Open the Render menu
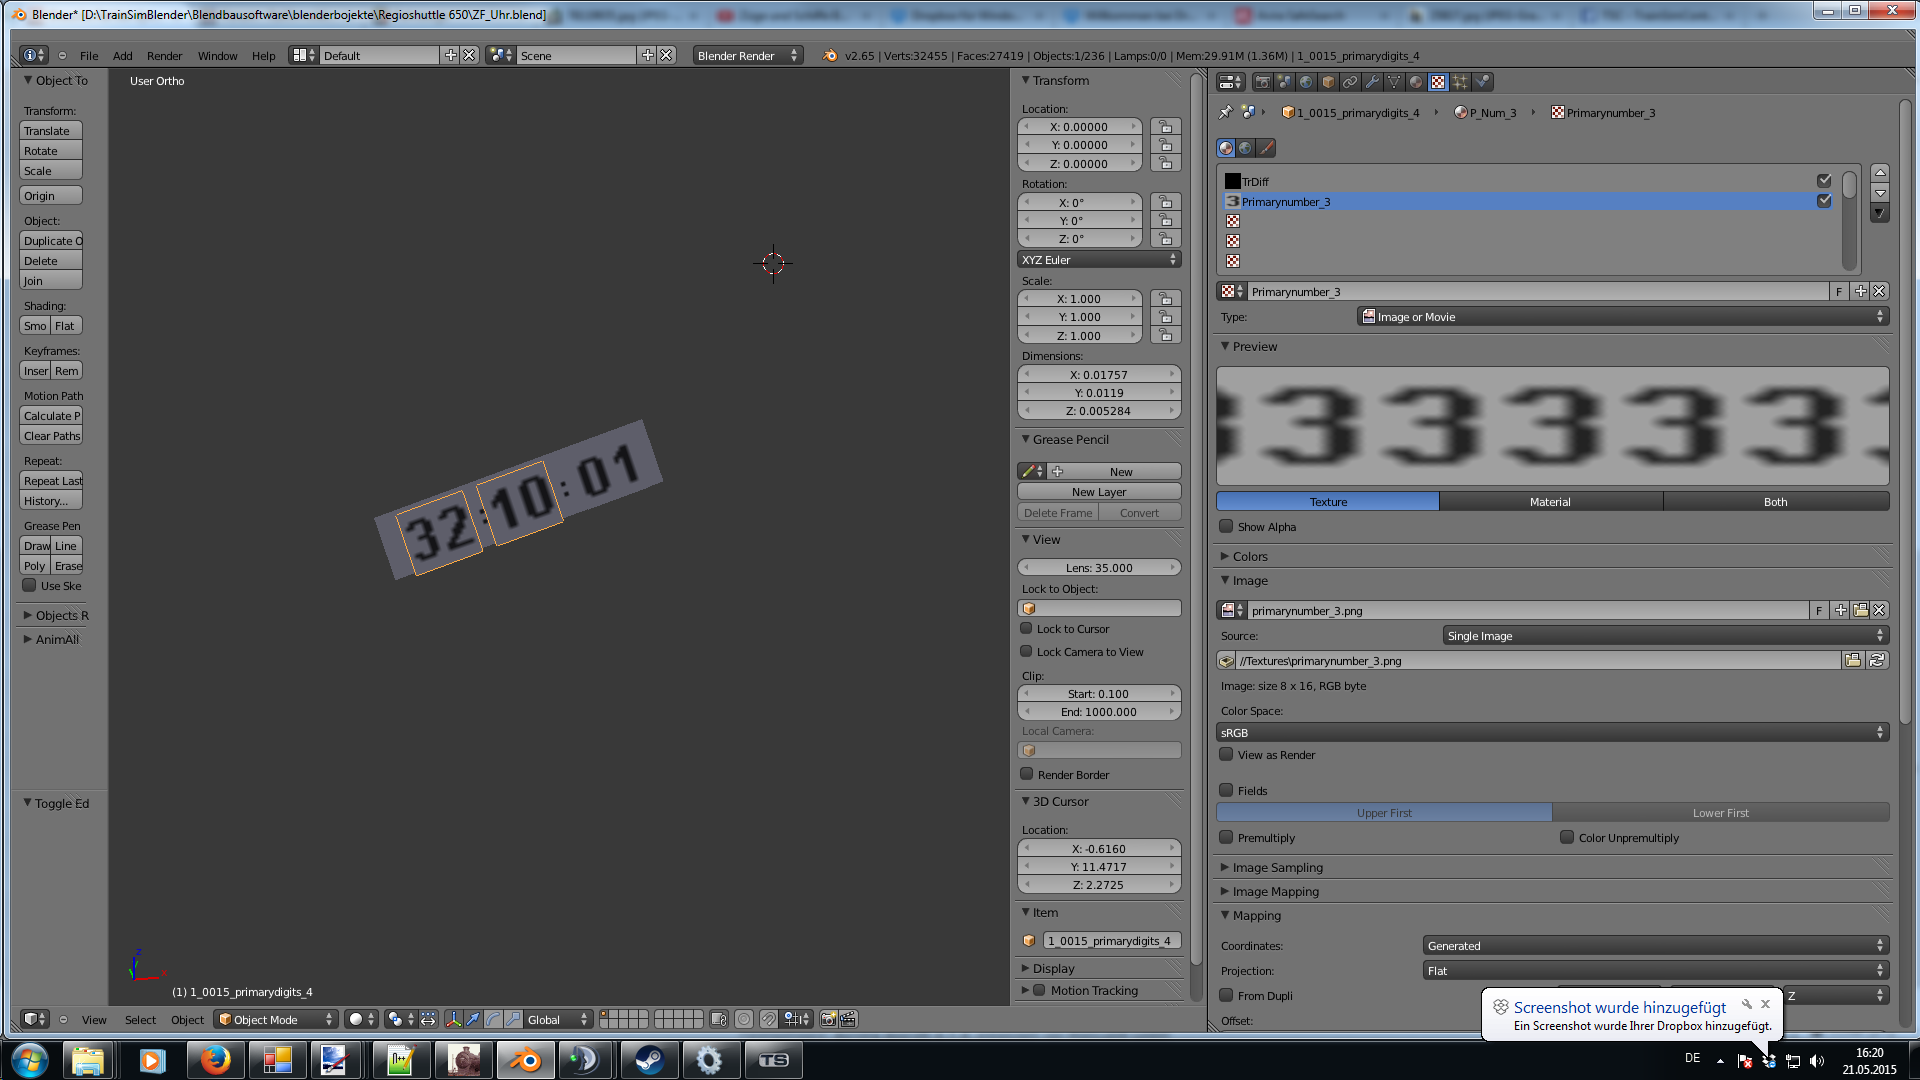The width and height of the screenshot is (1920, 1080). (x=164, y=56)
